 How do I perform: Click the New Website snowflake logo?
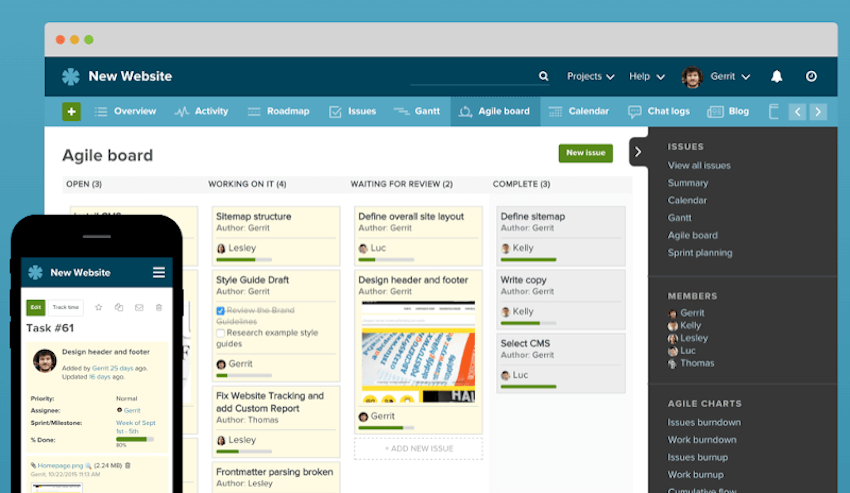pos(70,76)
